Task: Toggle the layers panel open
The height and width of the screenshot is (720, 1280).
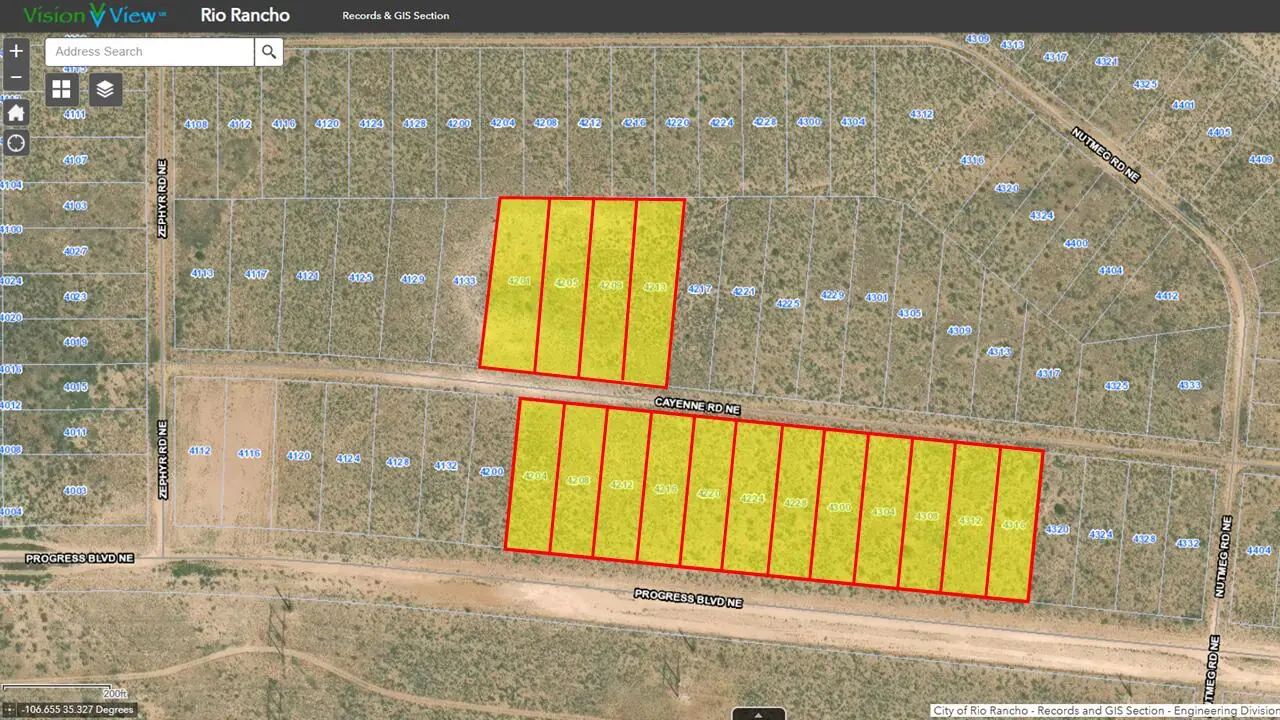Action: (105, 89)
